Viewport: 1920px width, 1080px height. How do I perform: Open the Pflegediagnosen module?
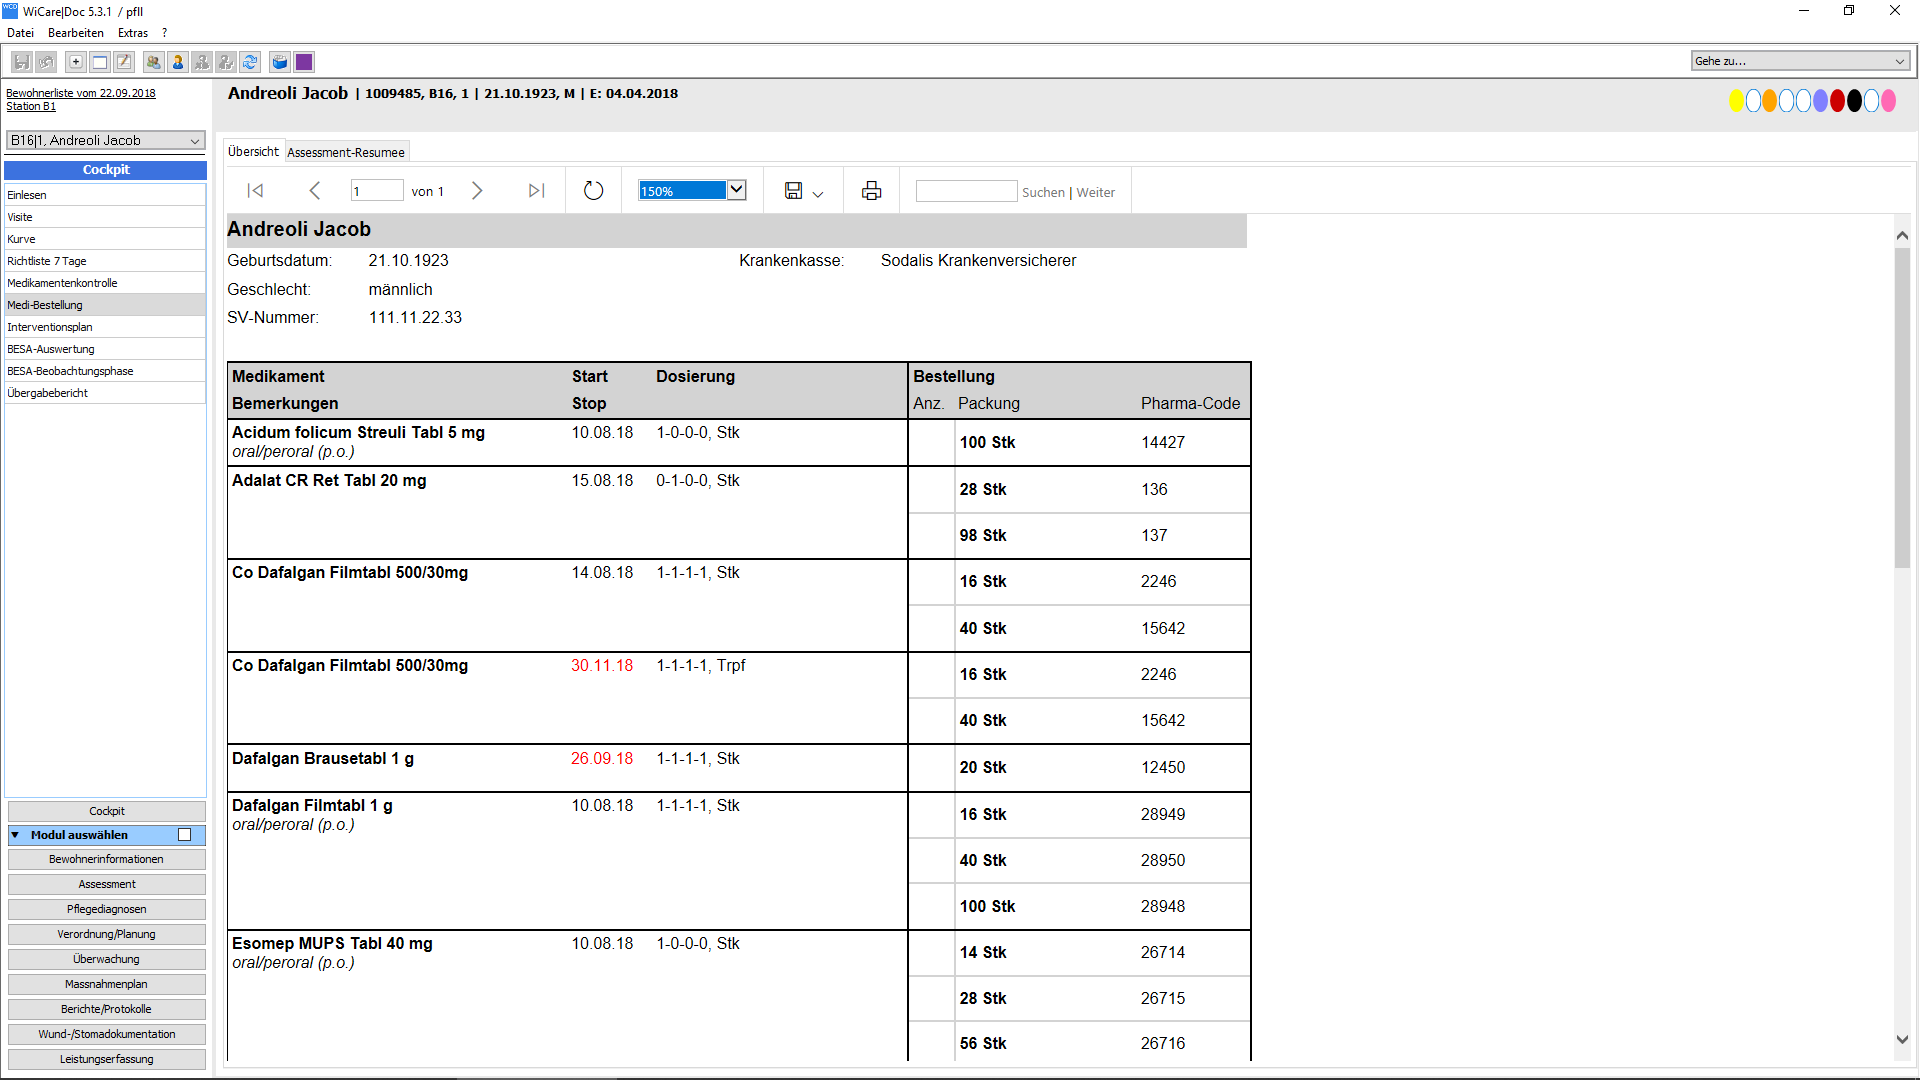point(107,909)
